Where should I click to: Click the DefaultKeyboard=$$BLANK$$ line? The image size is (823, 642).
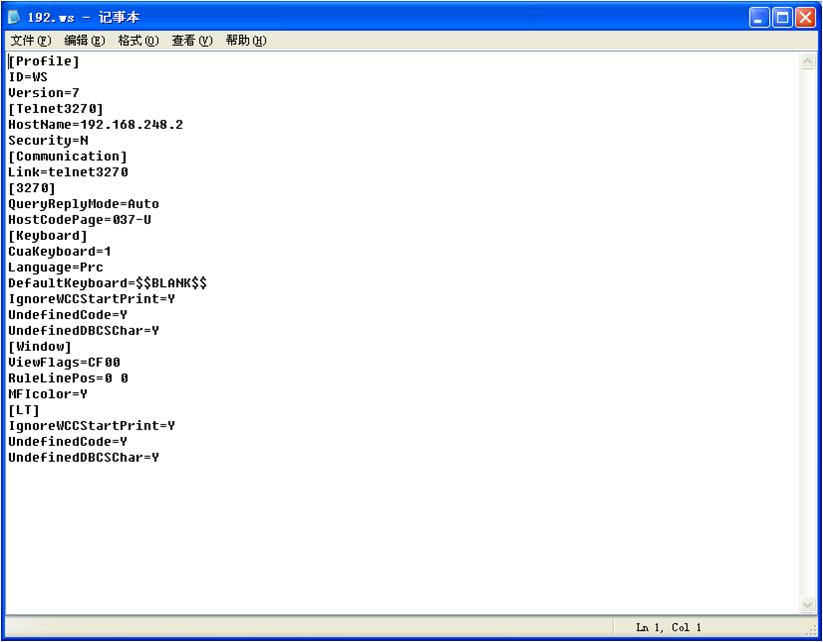108,283
